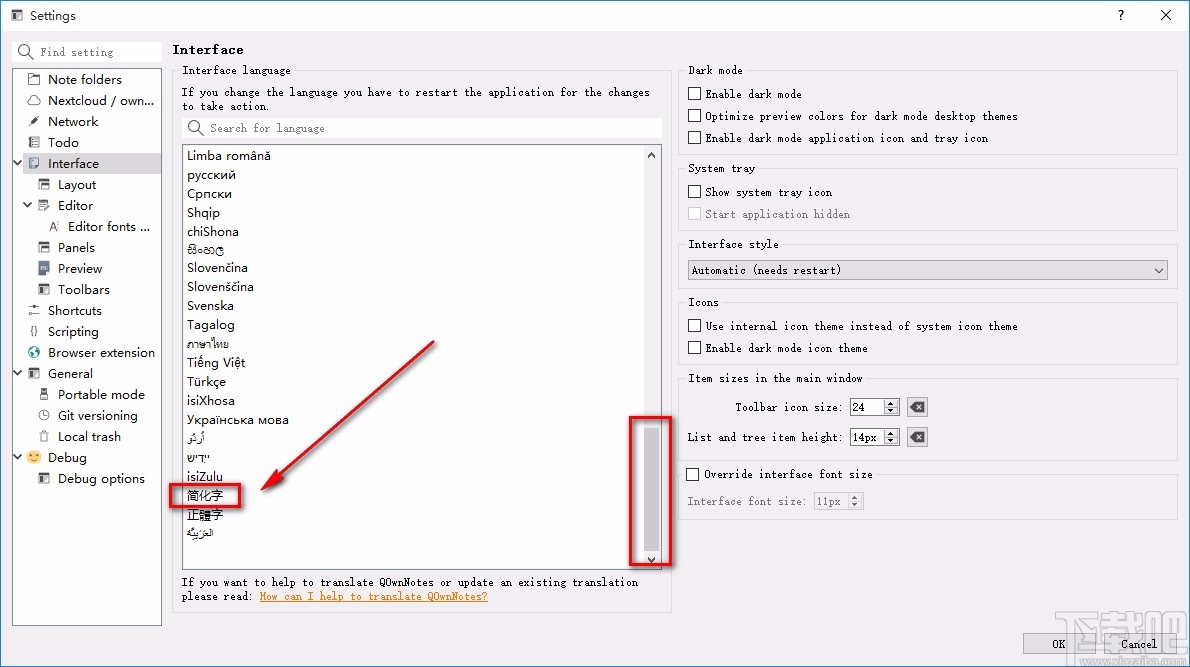
Task: Click the Nextcloud cloud icon
Action: [x=33, y=100]
